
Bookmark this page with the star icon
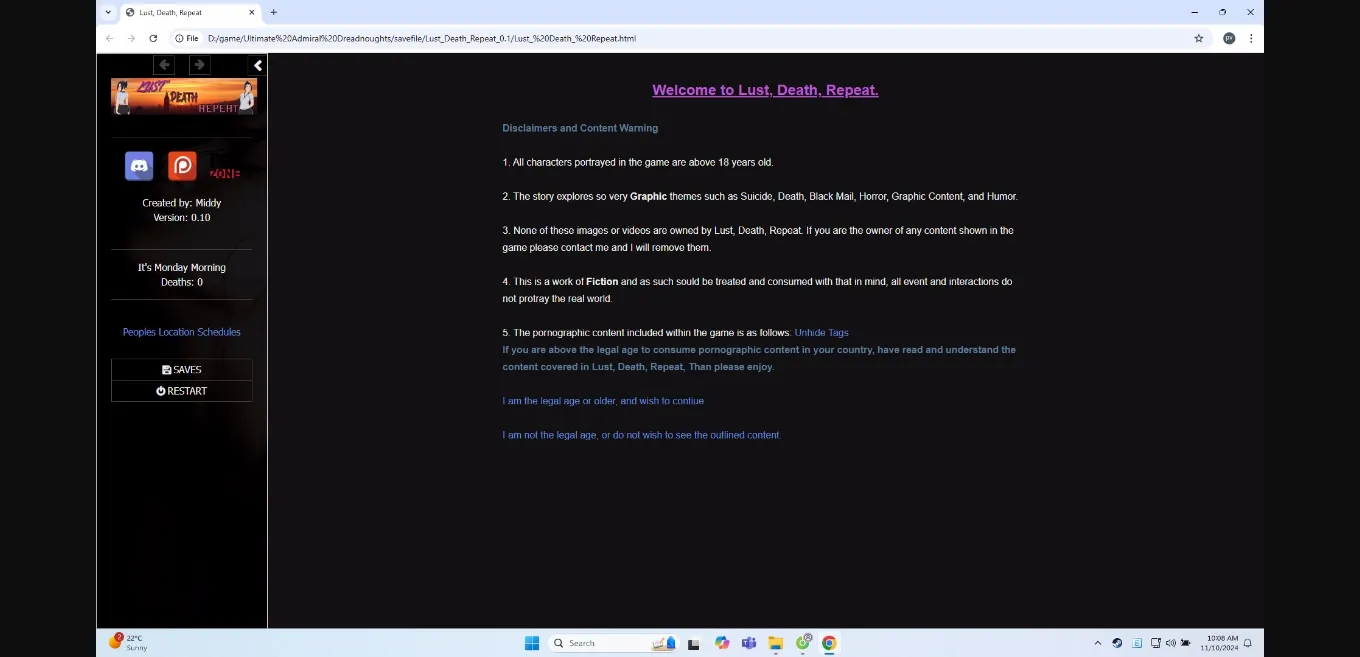pyautogui.click(x=1198, y=38)
